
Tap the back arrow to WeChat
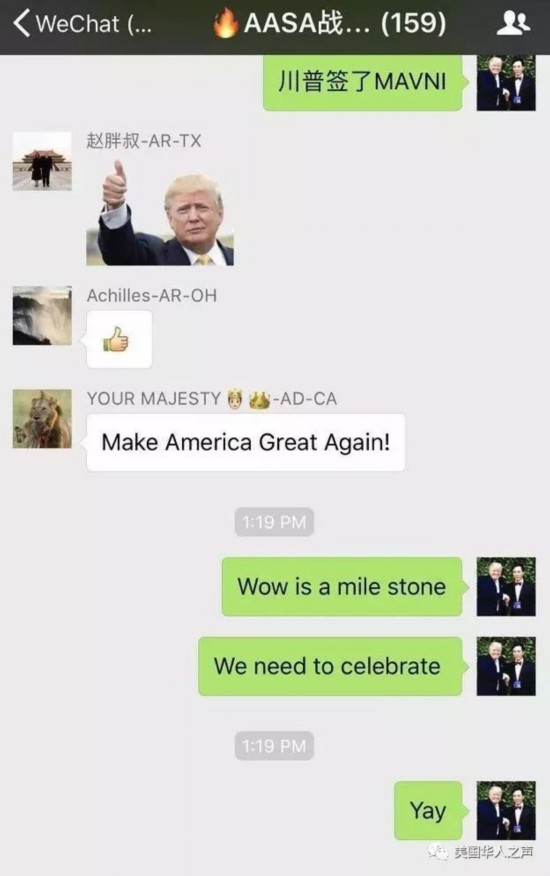click(21, 23)
